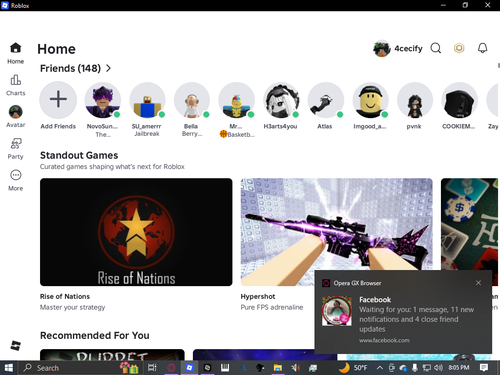Screen dimensions: 500x375
Task: Open the Party sidebar icon
Action: tap(16, 143)
